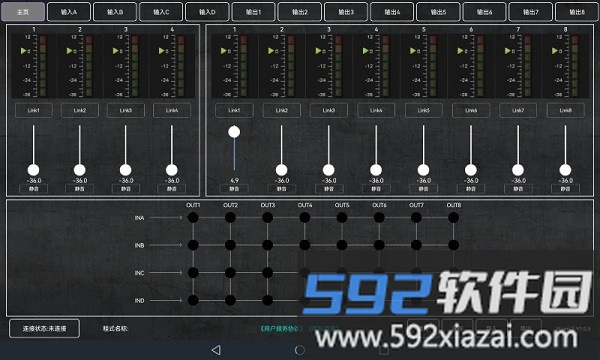Select input 3 meter green threshold arrow
The height and width of the screenshot is (360, 600).
116,50
